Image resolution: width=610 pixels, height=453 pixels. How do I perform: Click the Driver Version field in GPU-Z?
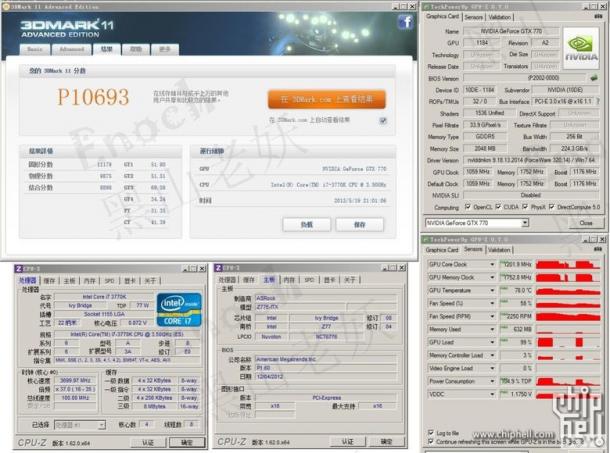click(x=531, y=160)
